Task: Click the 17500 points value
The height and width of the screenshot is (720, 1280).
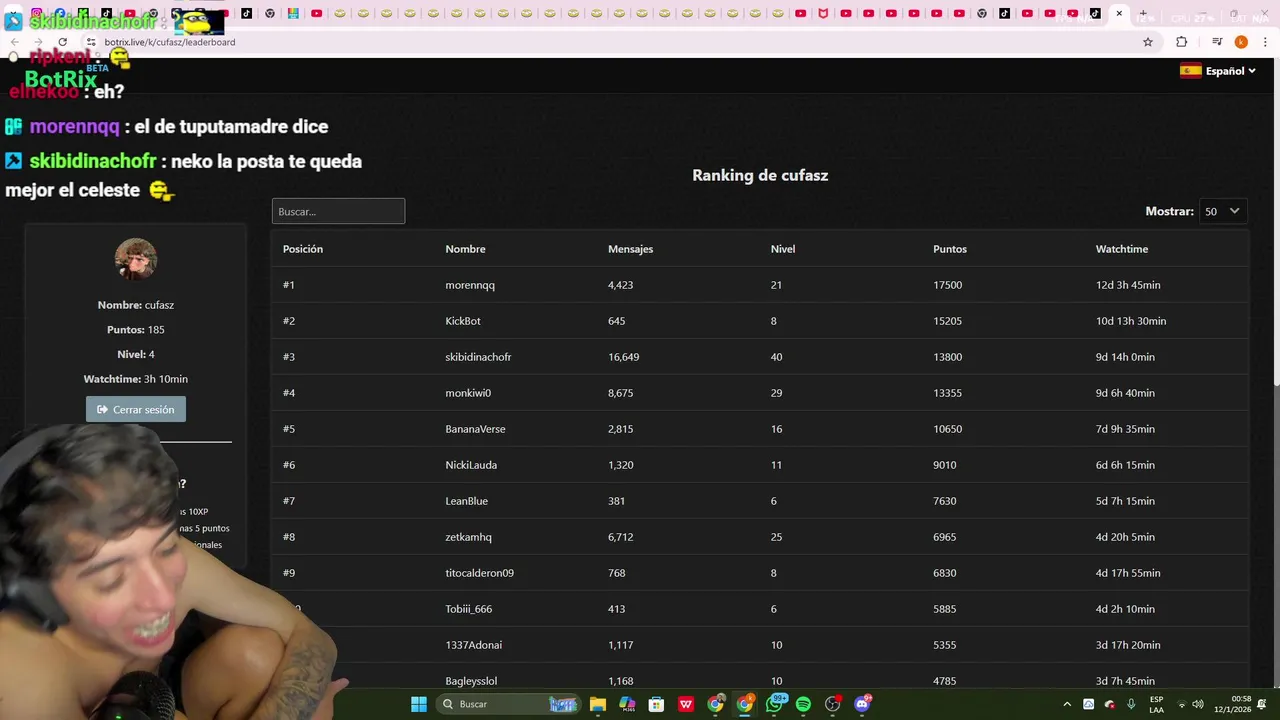Action: (x=947, y=285)
